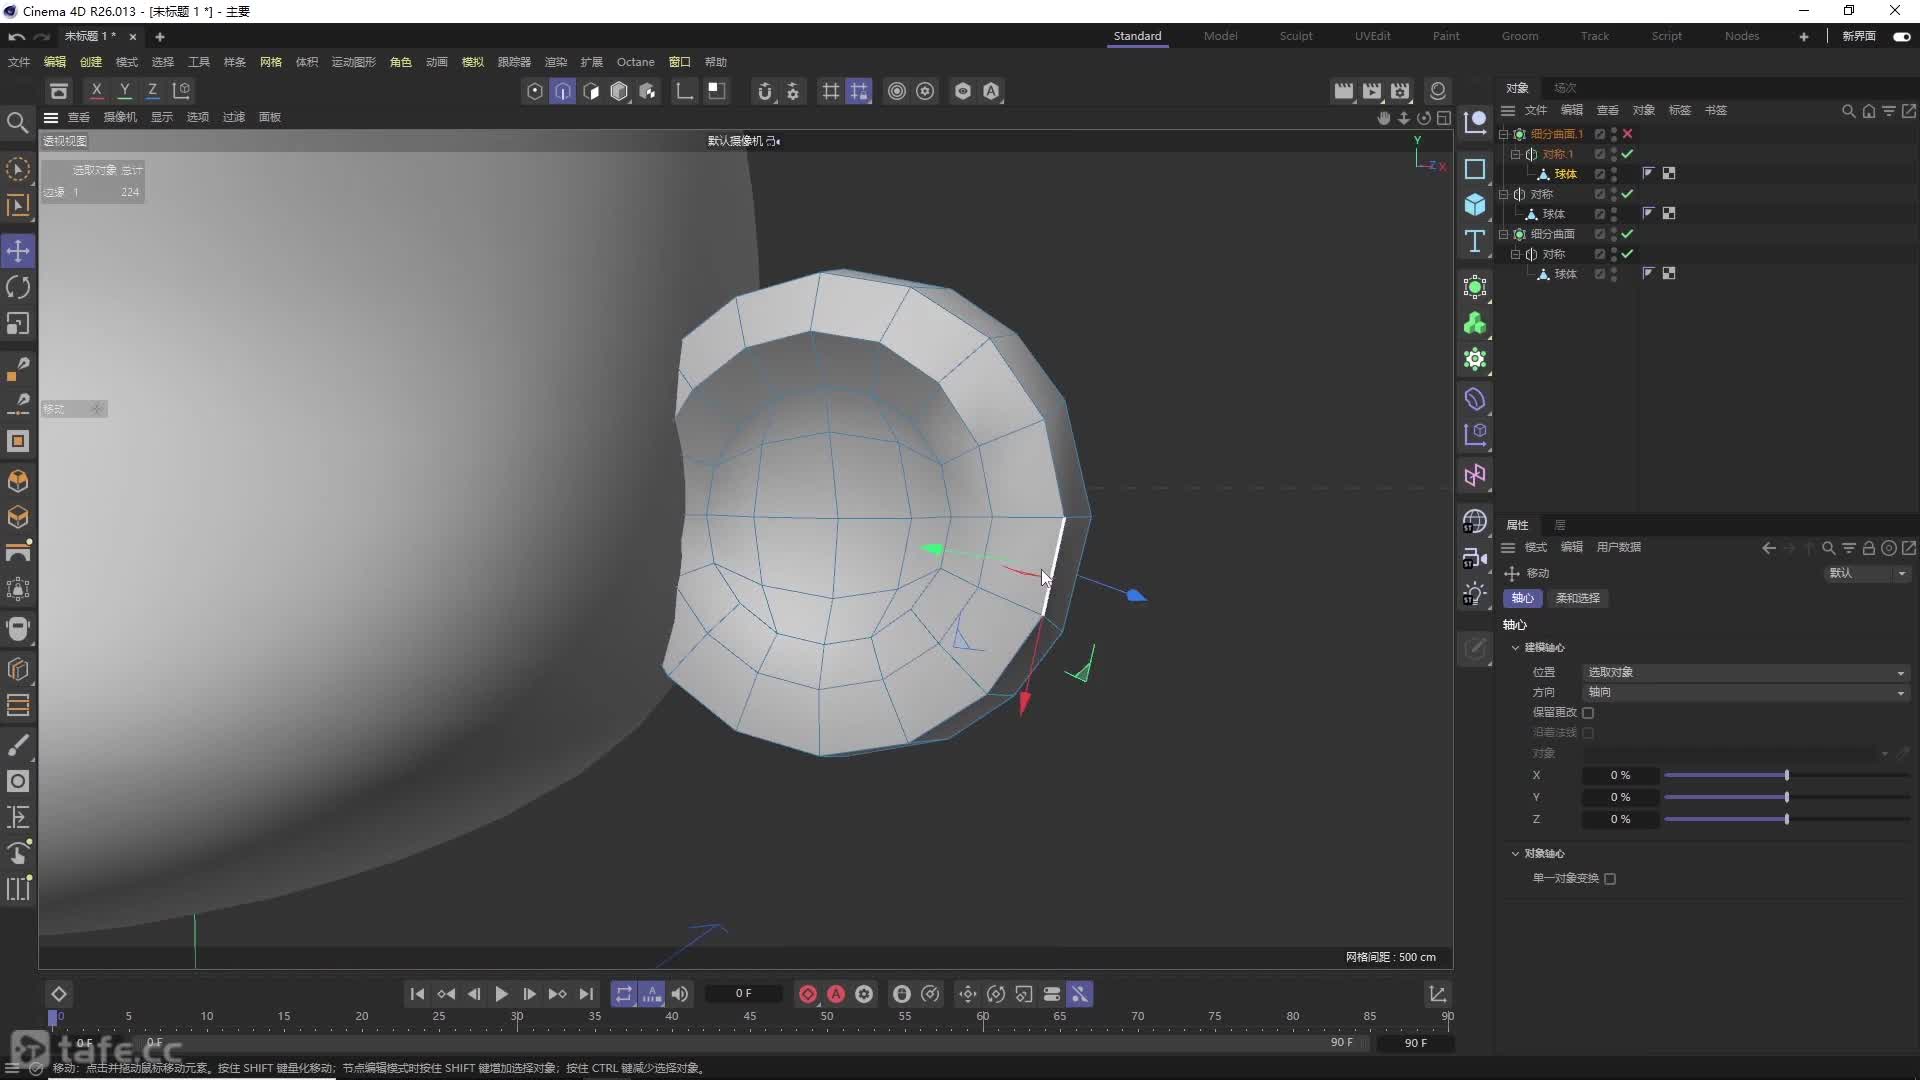Select the 柔和选择 tab button

click(x=1577, y=598)
